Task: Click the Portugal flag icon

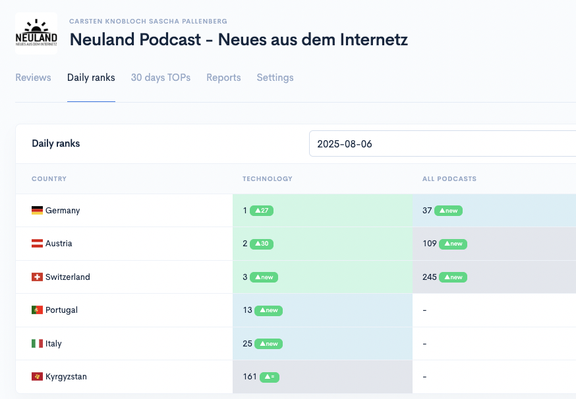Action: 37,310
